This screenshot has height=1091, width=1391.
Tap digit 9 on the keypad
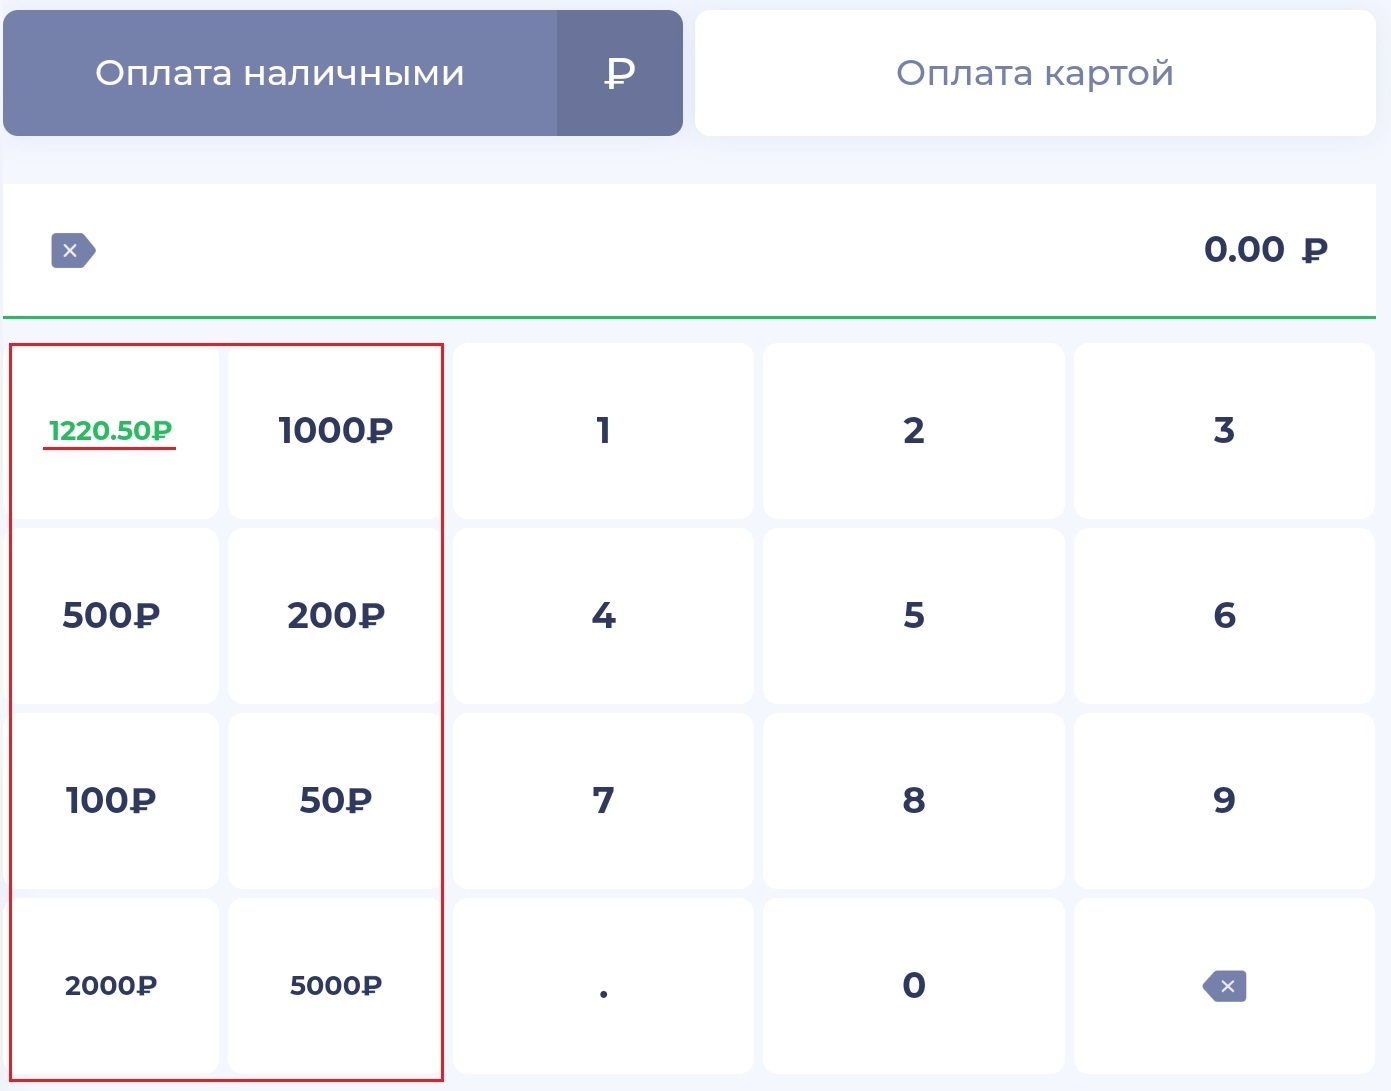click(1224, 801)
